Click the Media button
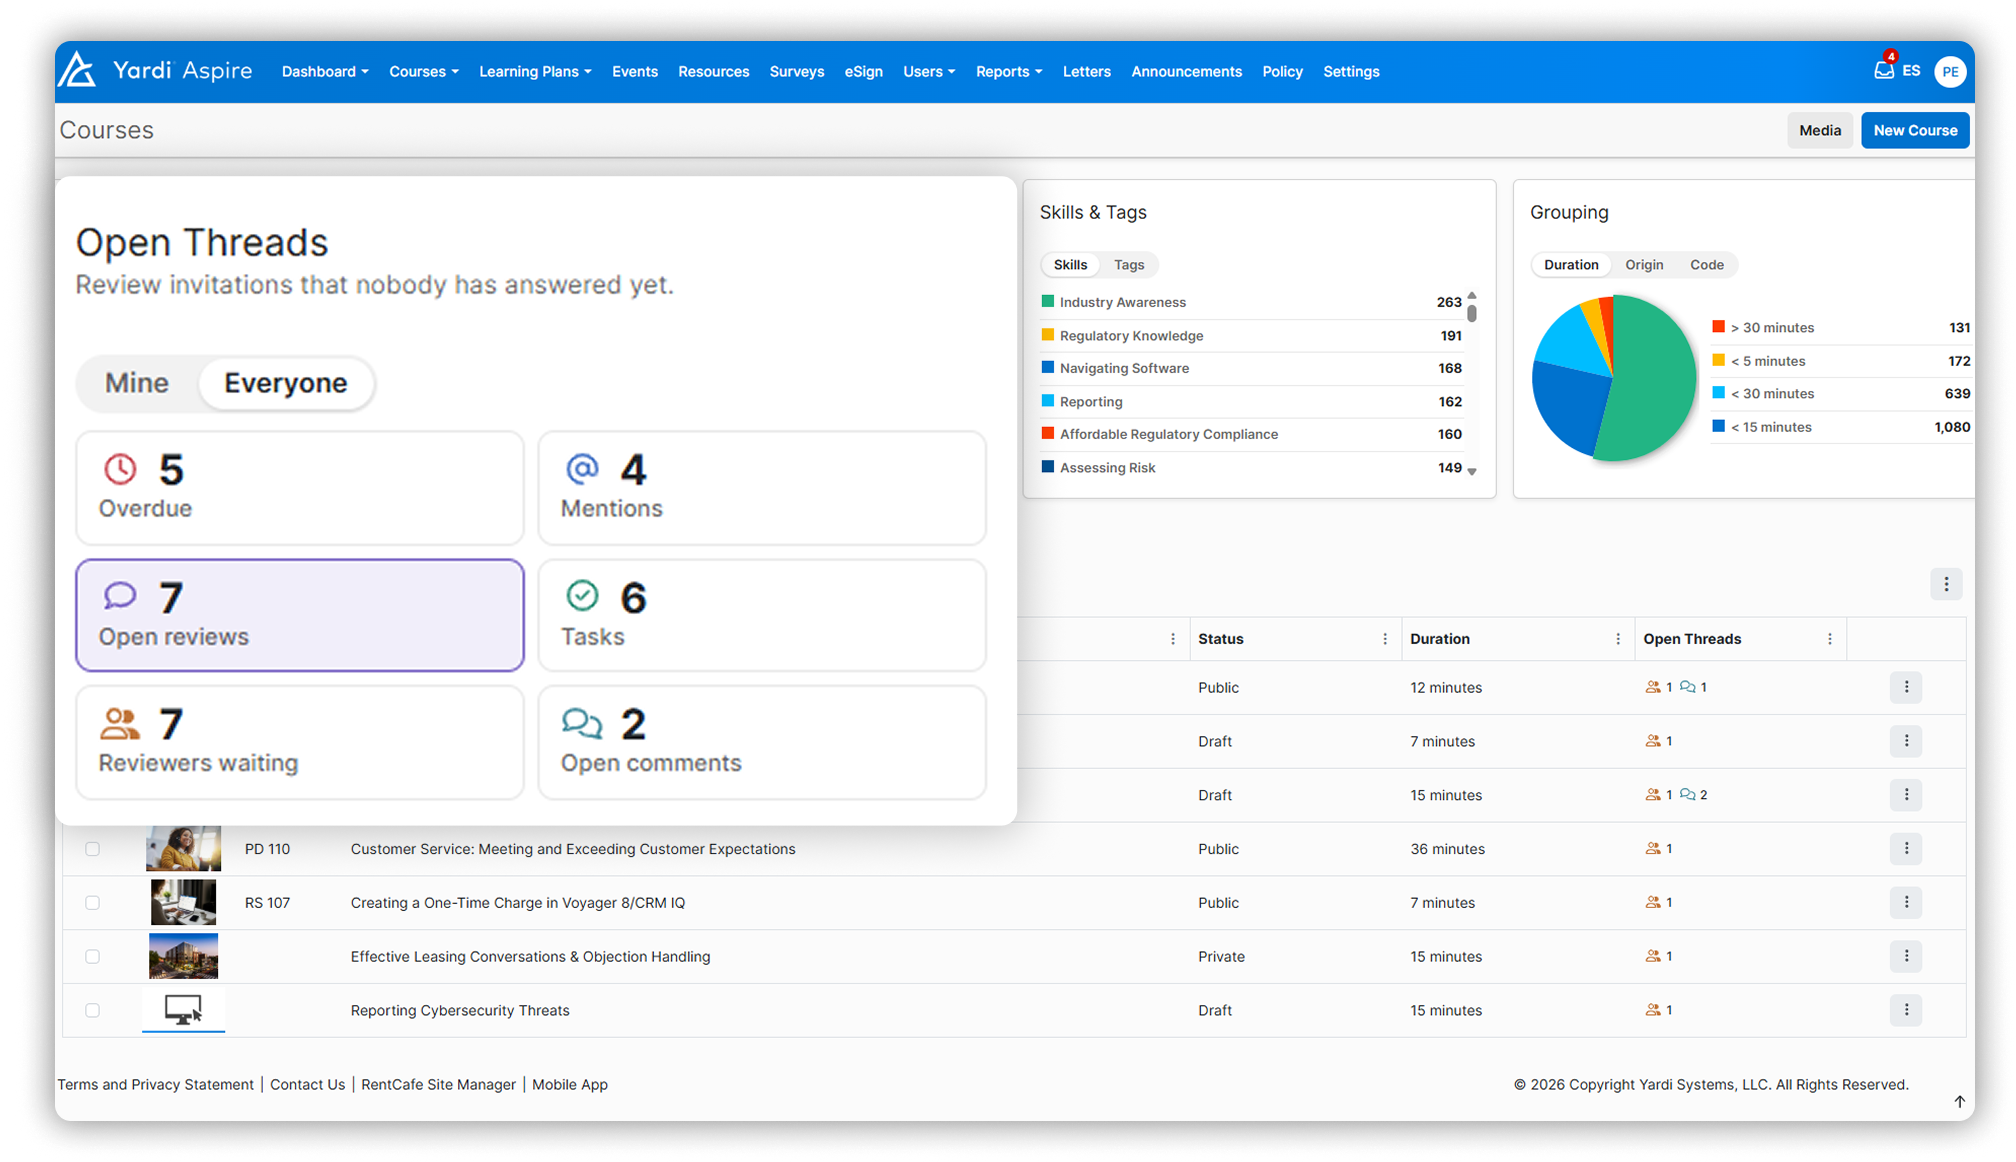The height and width of the screenshot is (1162, 2016). [x=1819, y=130]
